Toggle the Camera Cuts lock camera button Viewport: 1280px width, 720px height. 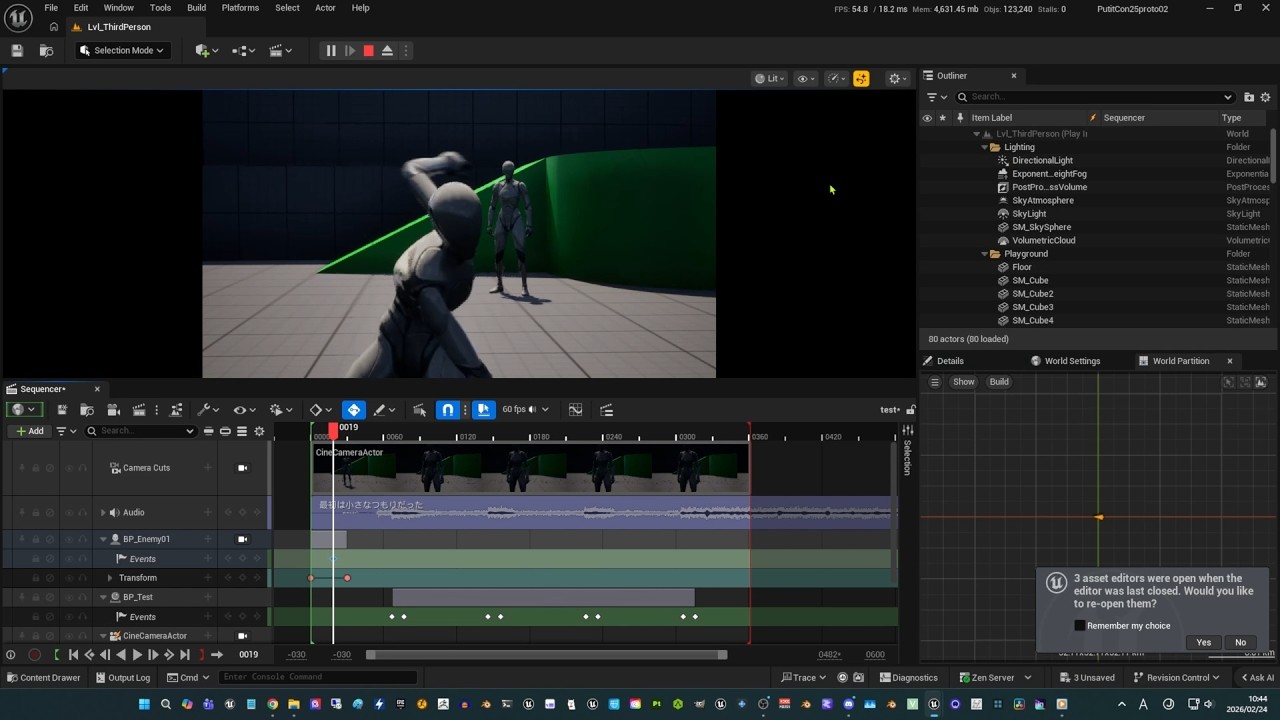coord(242,468)
